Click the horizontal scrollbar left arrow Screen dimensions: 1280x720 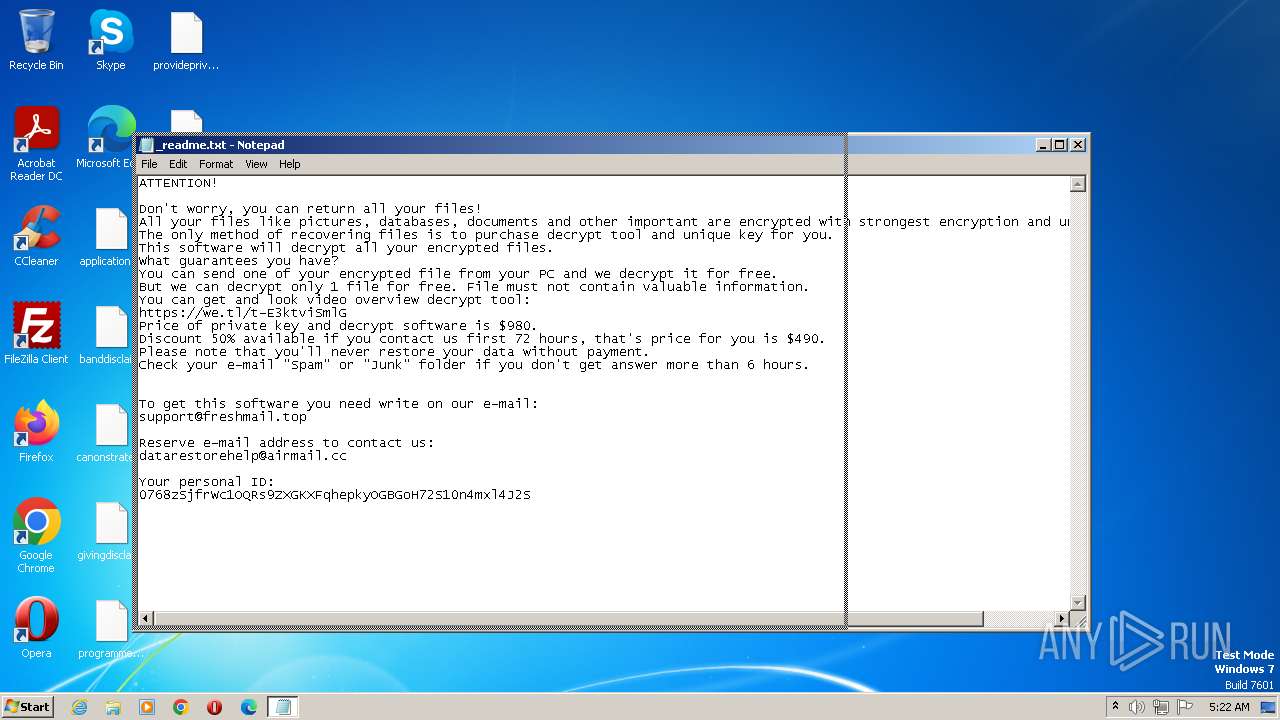click(145, 619)
